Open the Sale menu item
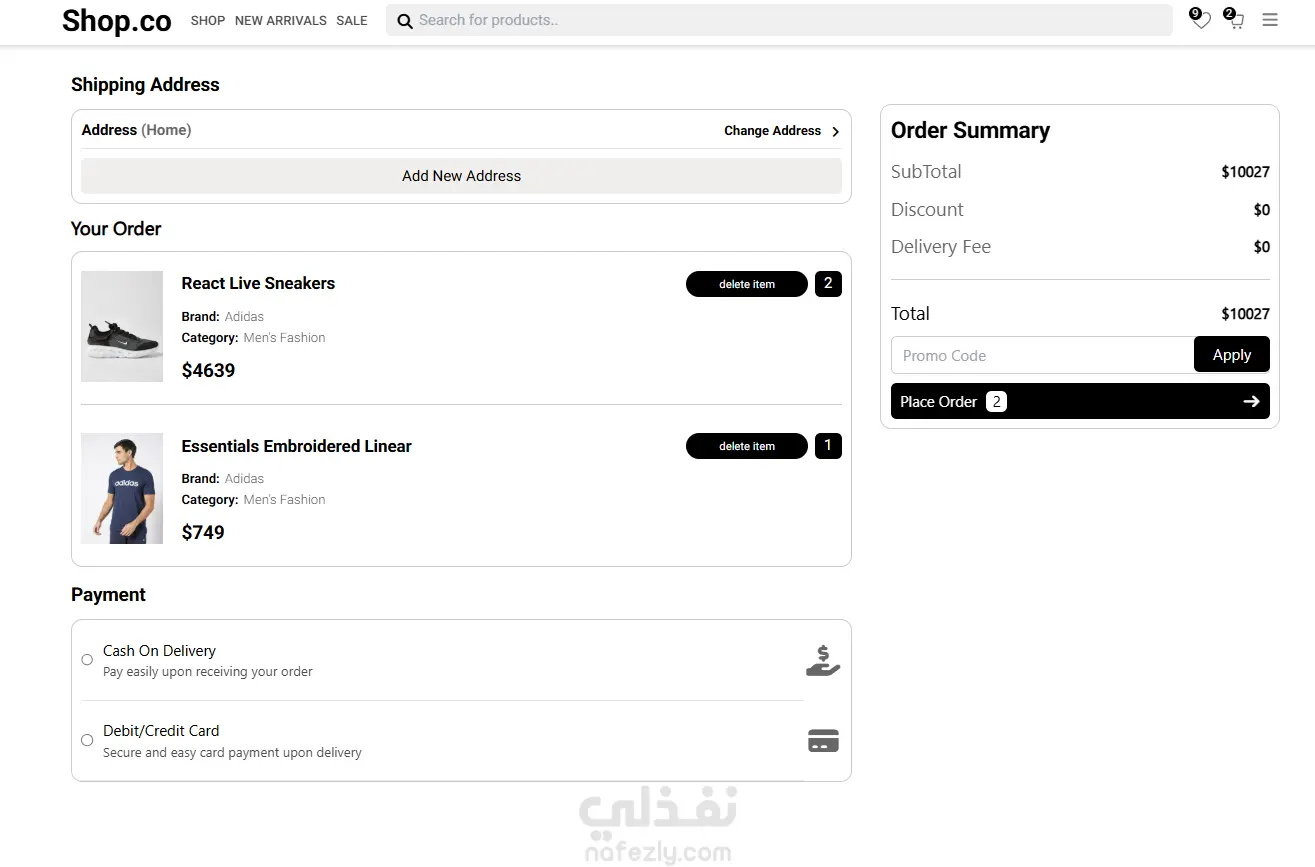Viewport: 1315px width, 867px height. point(352,21)
